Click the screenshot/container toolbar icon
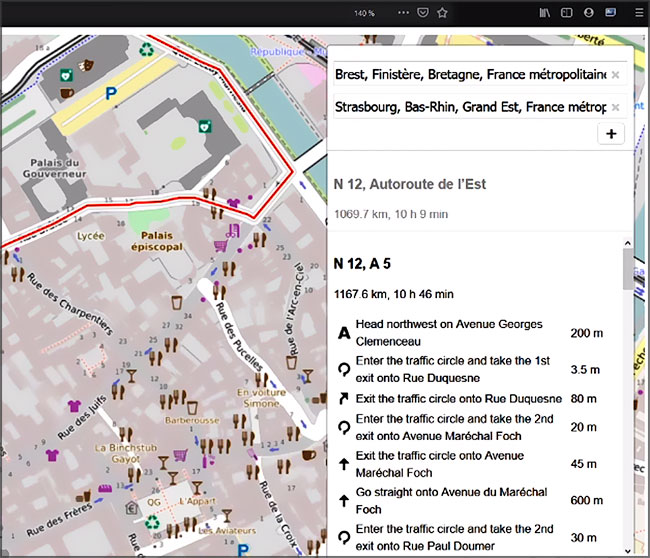 610,12
